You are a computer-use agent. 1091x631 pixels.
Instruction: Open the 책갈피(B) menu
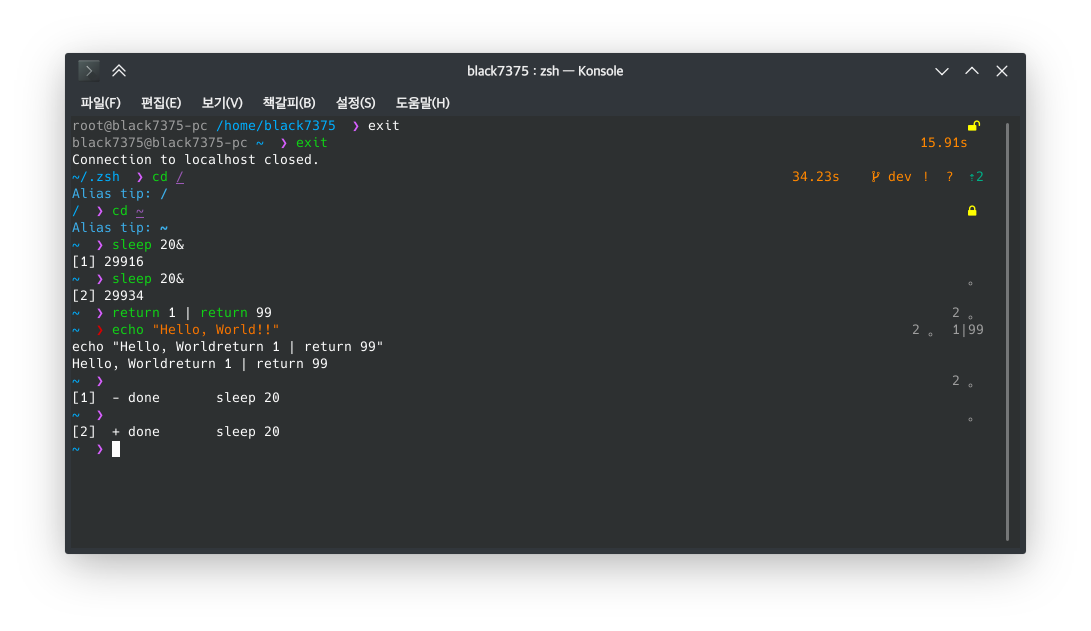[289, 103]
